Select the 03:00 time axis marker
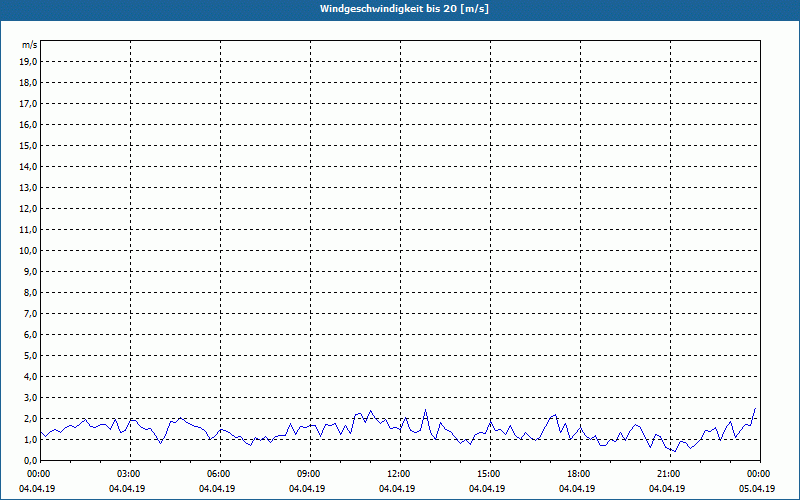The width and height of the screenshot is (800, 500). pos(131,474)
